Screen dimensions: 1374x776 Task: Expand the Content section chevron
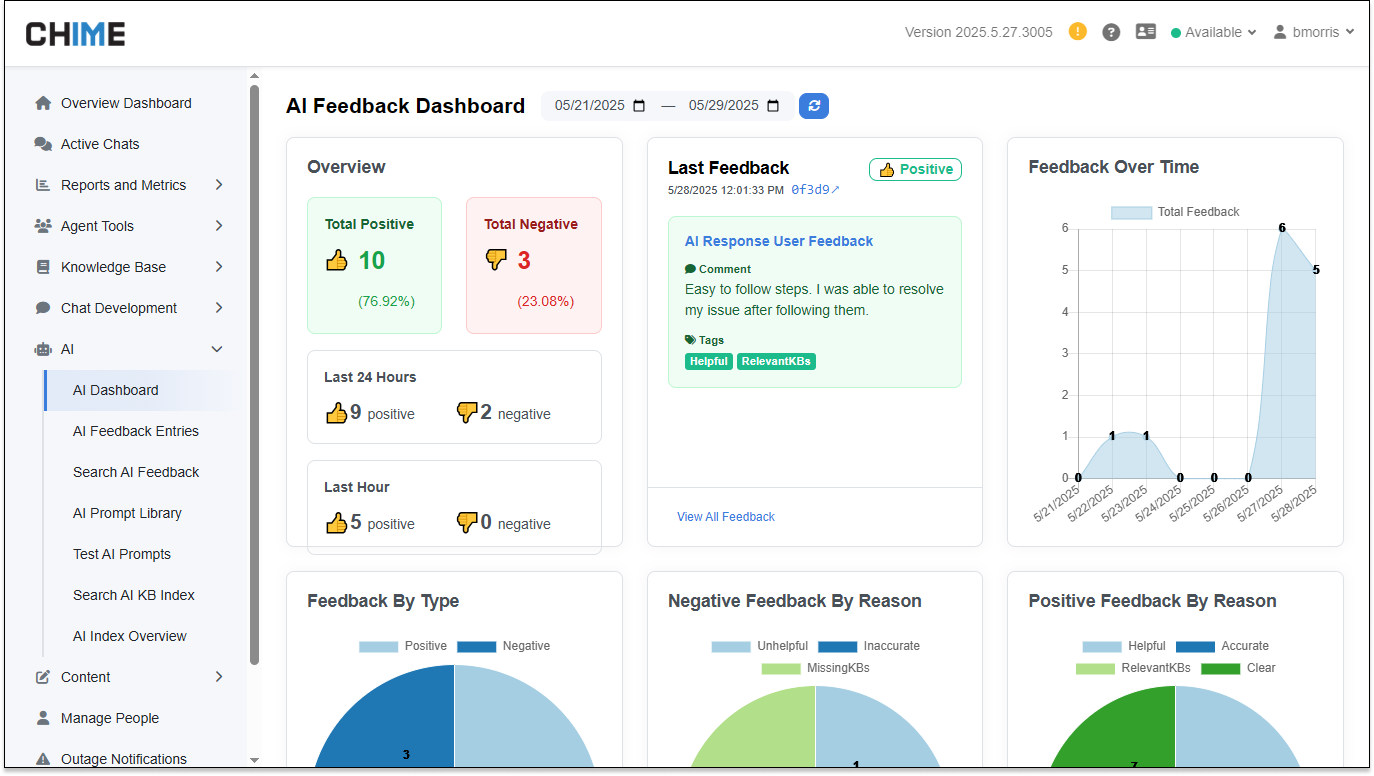pos(219,677)
